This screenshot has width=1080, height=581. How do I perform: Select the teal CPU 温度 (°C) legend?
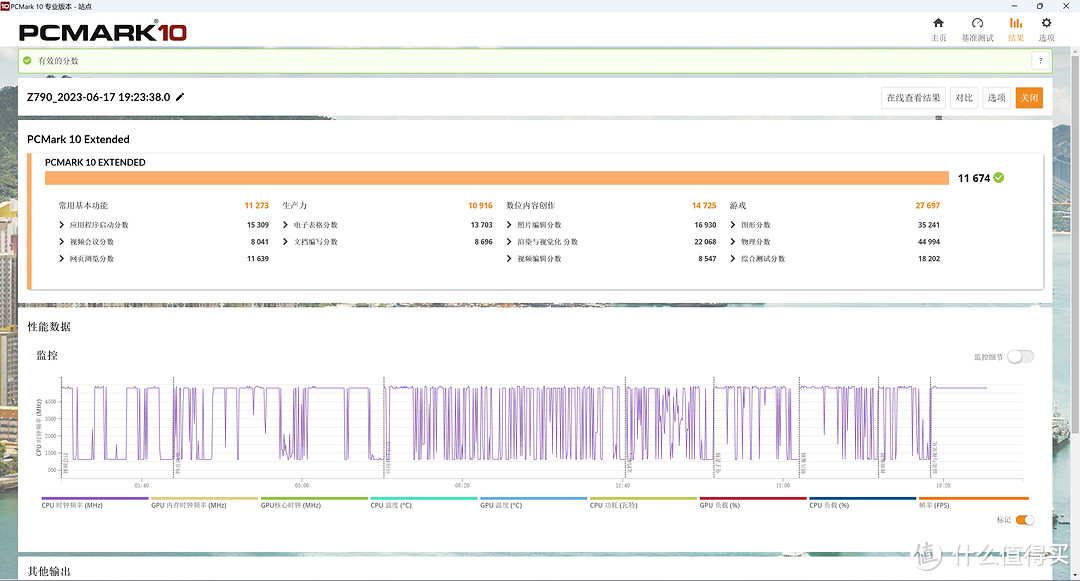click(424, 503)
